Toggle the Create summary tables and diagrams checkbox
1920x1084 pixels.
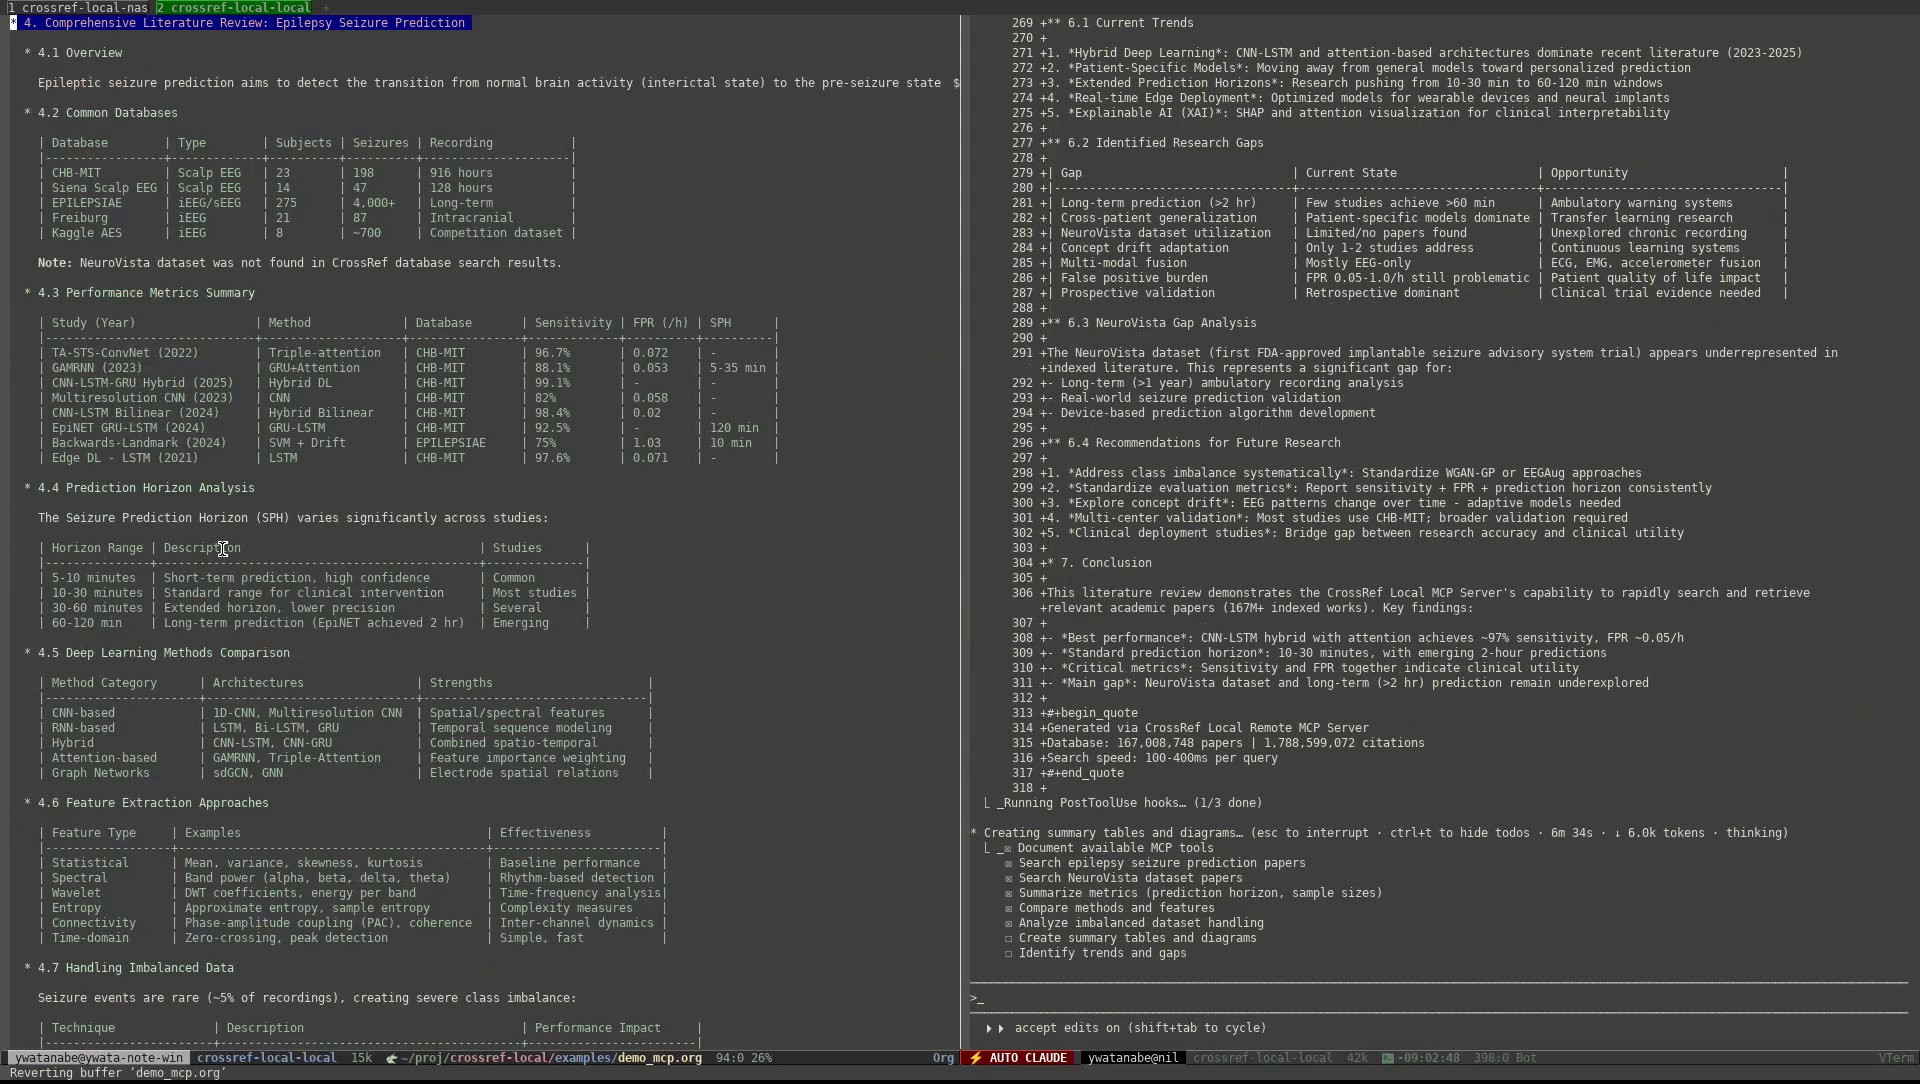click(1008, 938)
